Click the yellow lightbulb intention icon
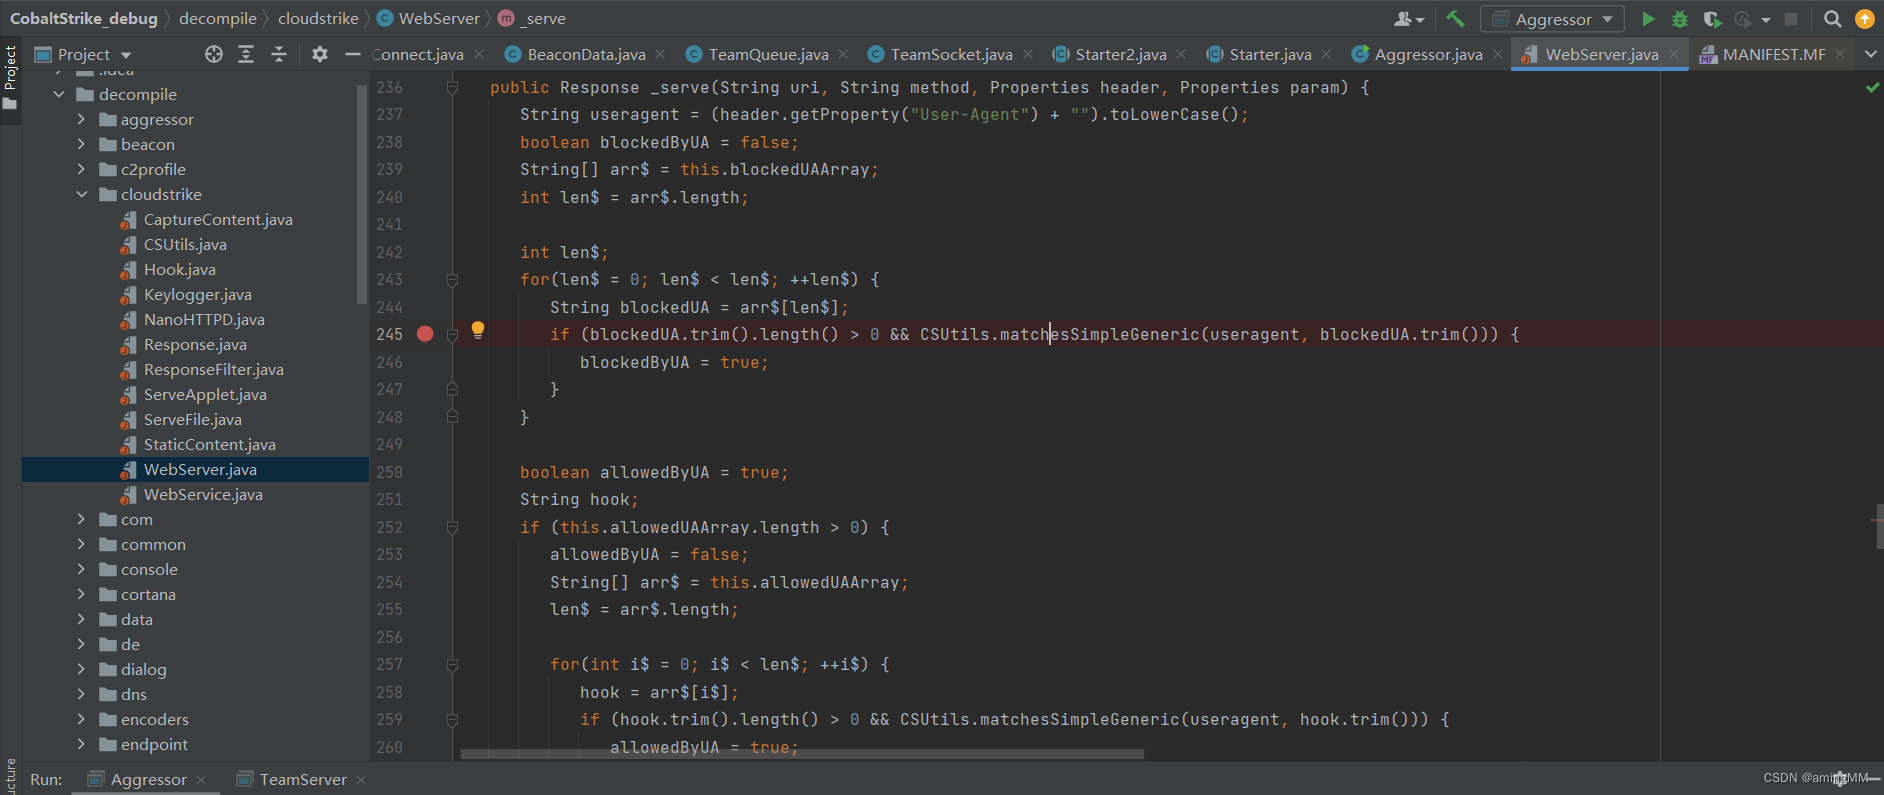The height and width of the screenshot is (795, 1884). pos(478,329)
